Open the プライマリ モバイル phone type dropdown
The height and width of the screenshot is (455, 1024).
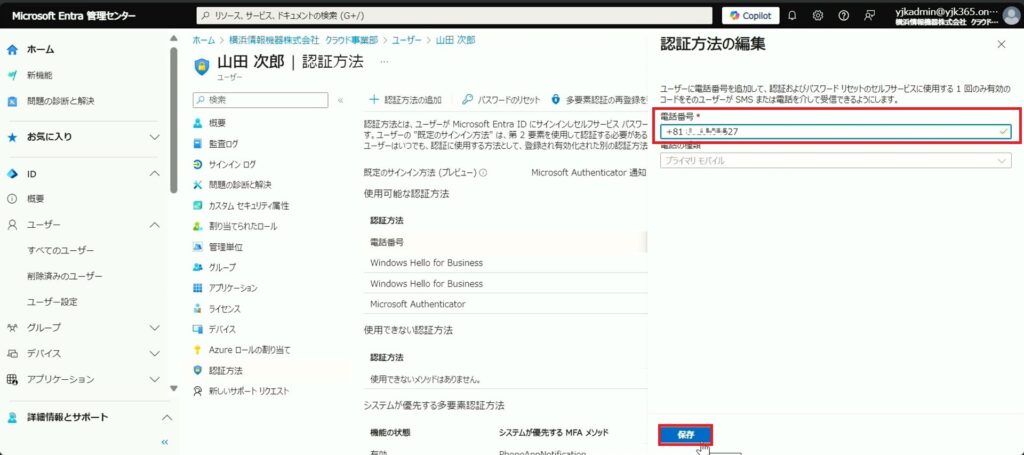click(x=835, y=161)
